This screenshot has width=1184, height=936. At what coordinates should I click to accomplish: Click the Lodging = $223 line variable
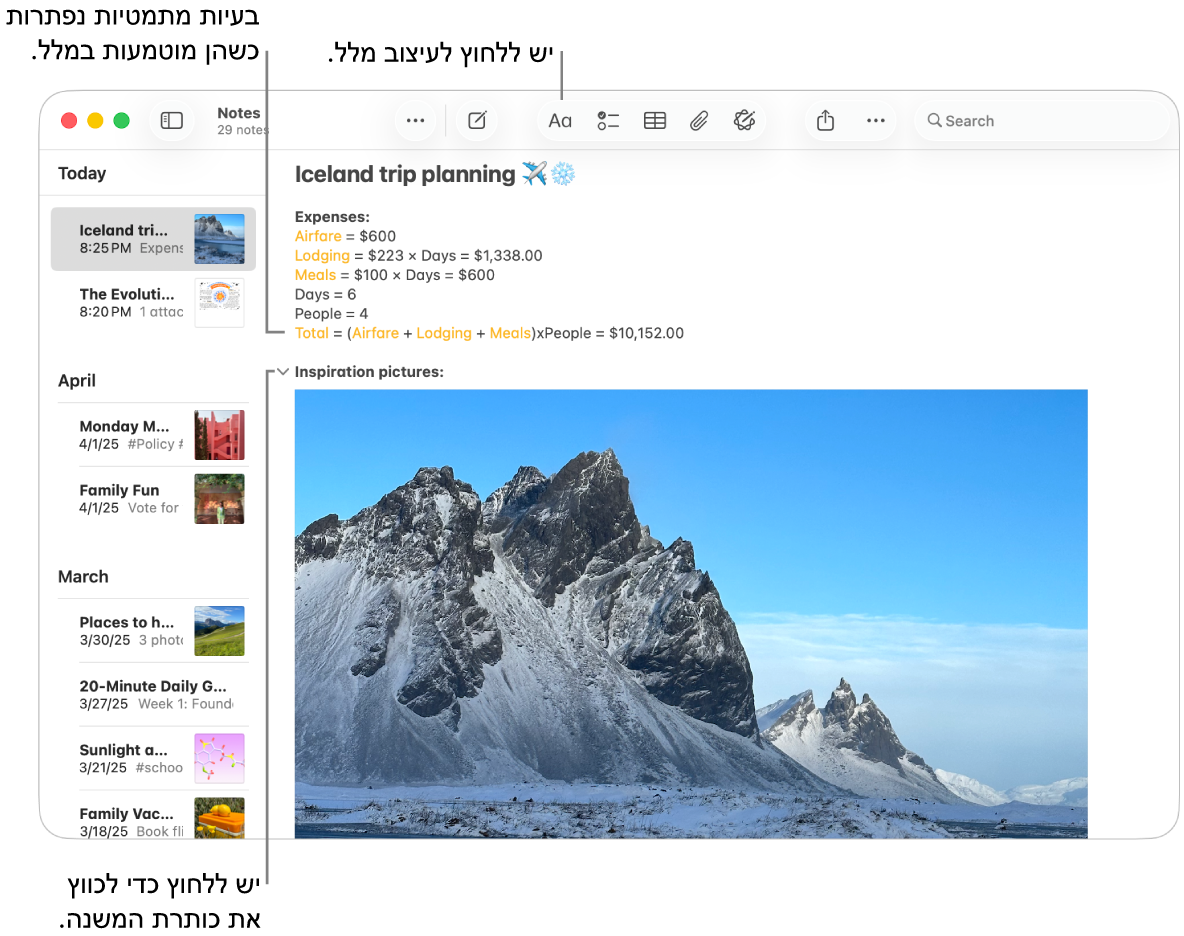(322, 256)
